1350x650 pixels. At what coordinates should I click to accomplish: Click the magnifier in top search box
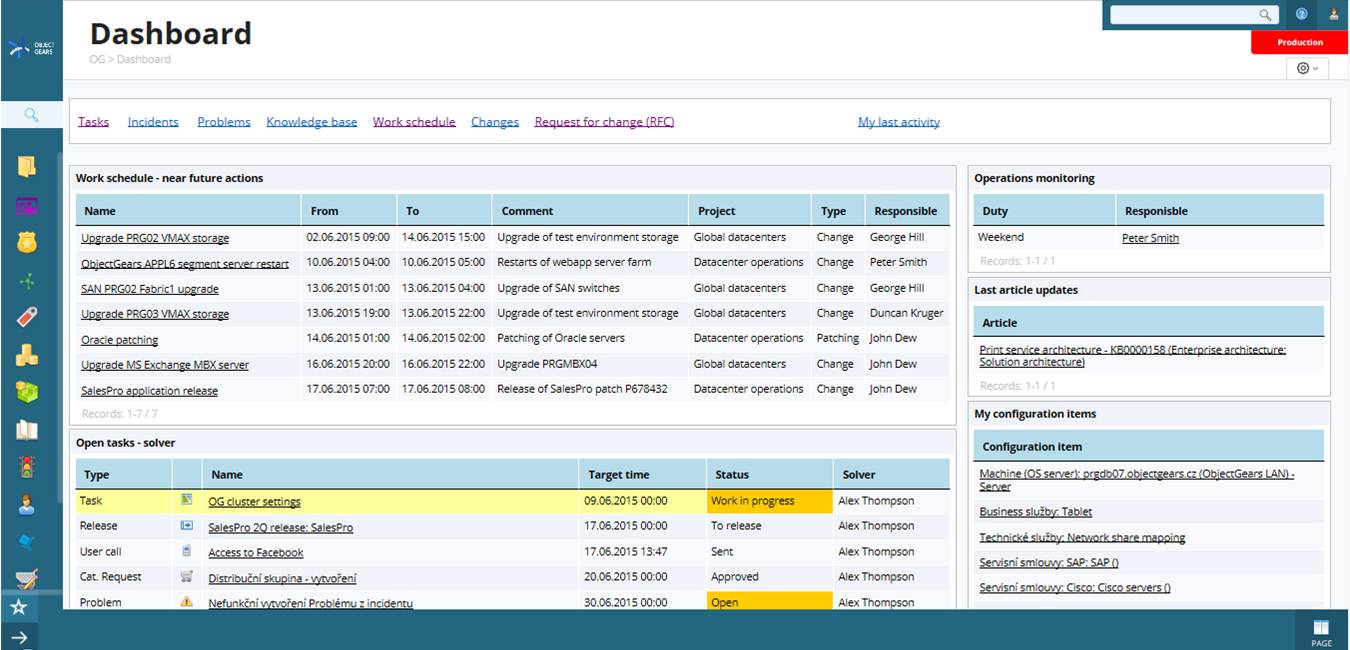(x=1265, y=15)
